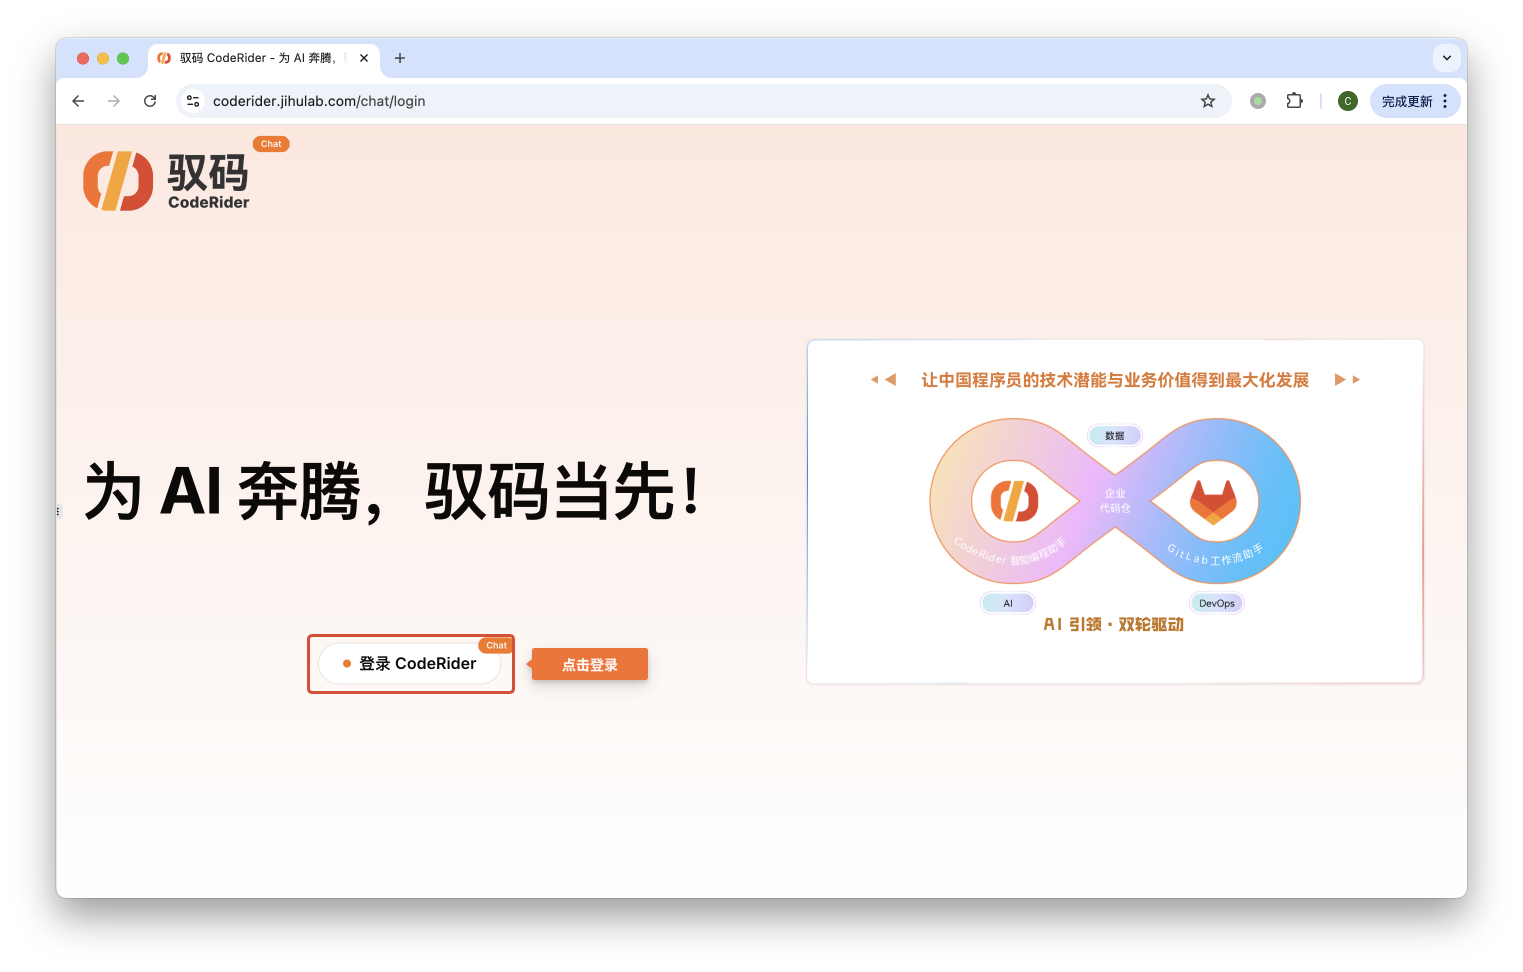The height and width of the screenshot is (972, 1523).
Task: Click the red macOS close window button
Action: 83,58
